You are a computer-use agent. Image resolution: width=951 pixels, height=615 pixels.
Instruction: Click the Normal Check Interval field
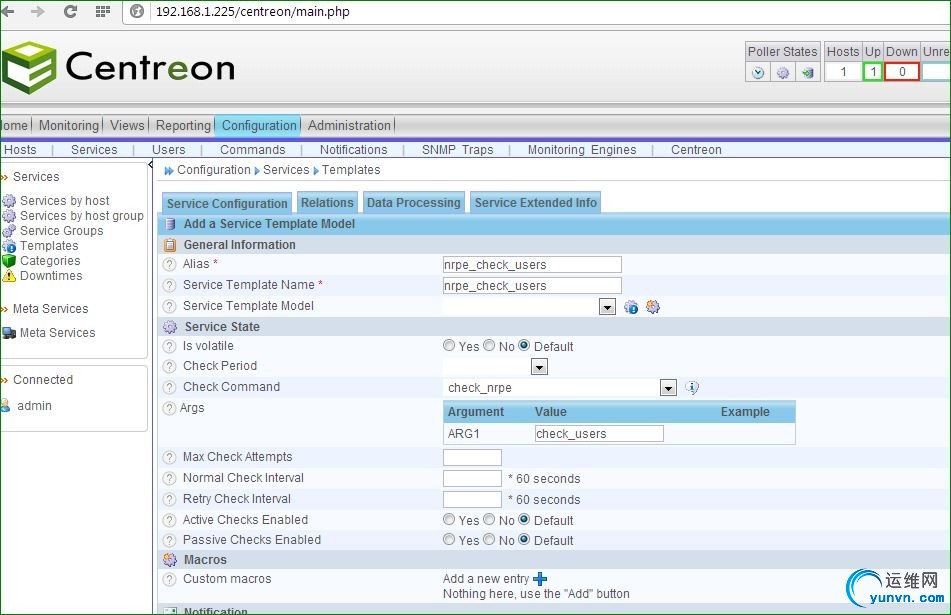[472, 479]
